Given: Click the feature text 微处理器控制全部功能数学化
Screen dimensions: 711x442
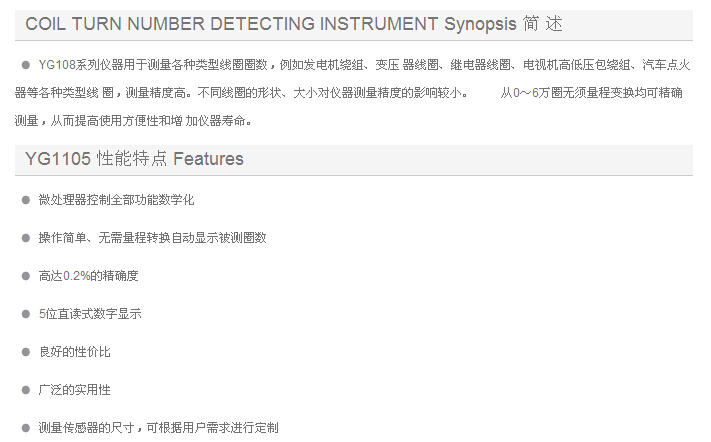Looking at the screenshot, I should click(116, 200).
